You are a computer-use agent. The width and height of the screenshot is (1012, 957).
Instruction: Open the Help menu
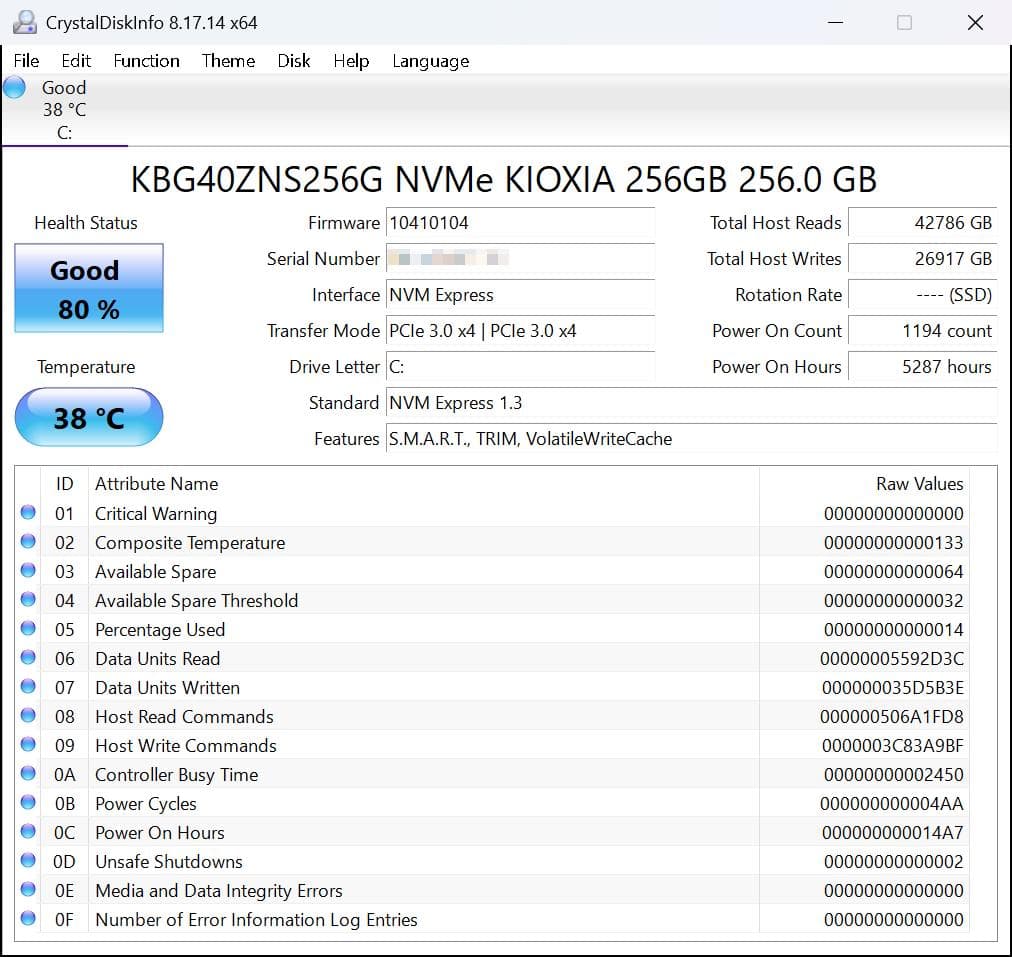(351, 61)
